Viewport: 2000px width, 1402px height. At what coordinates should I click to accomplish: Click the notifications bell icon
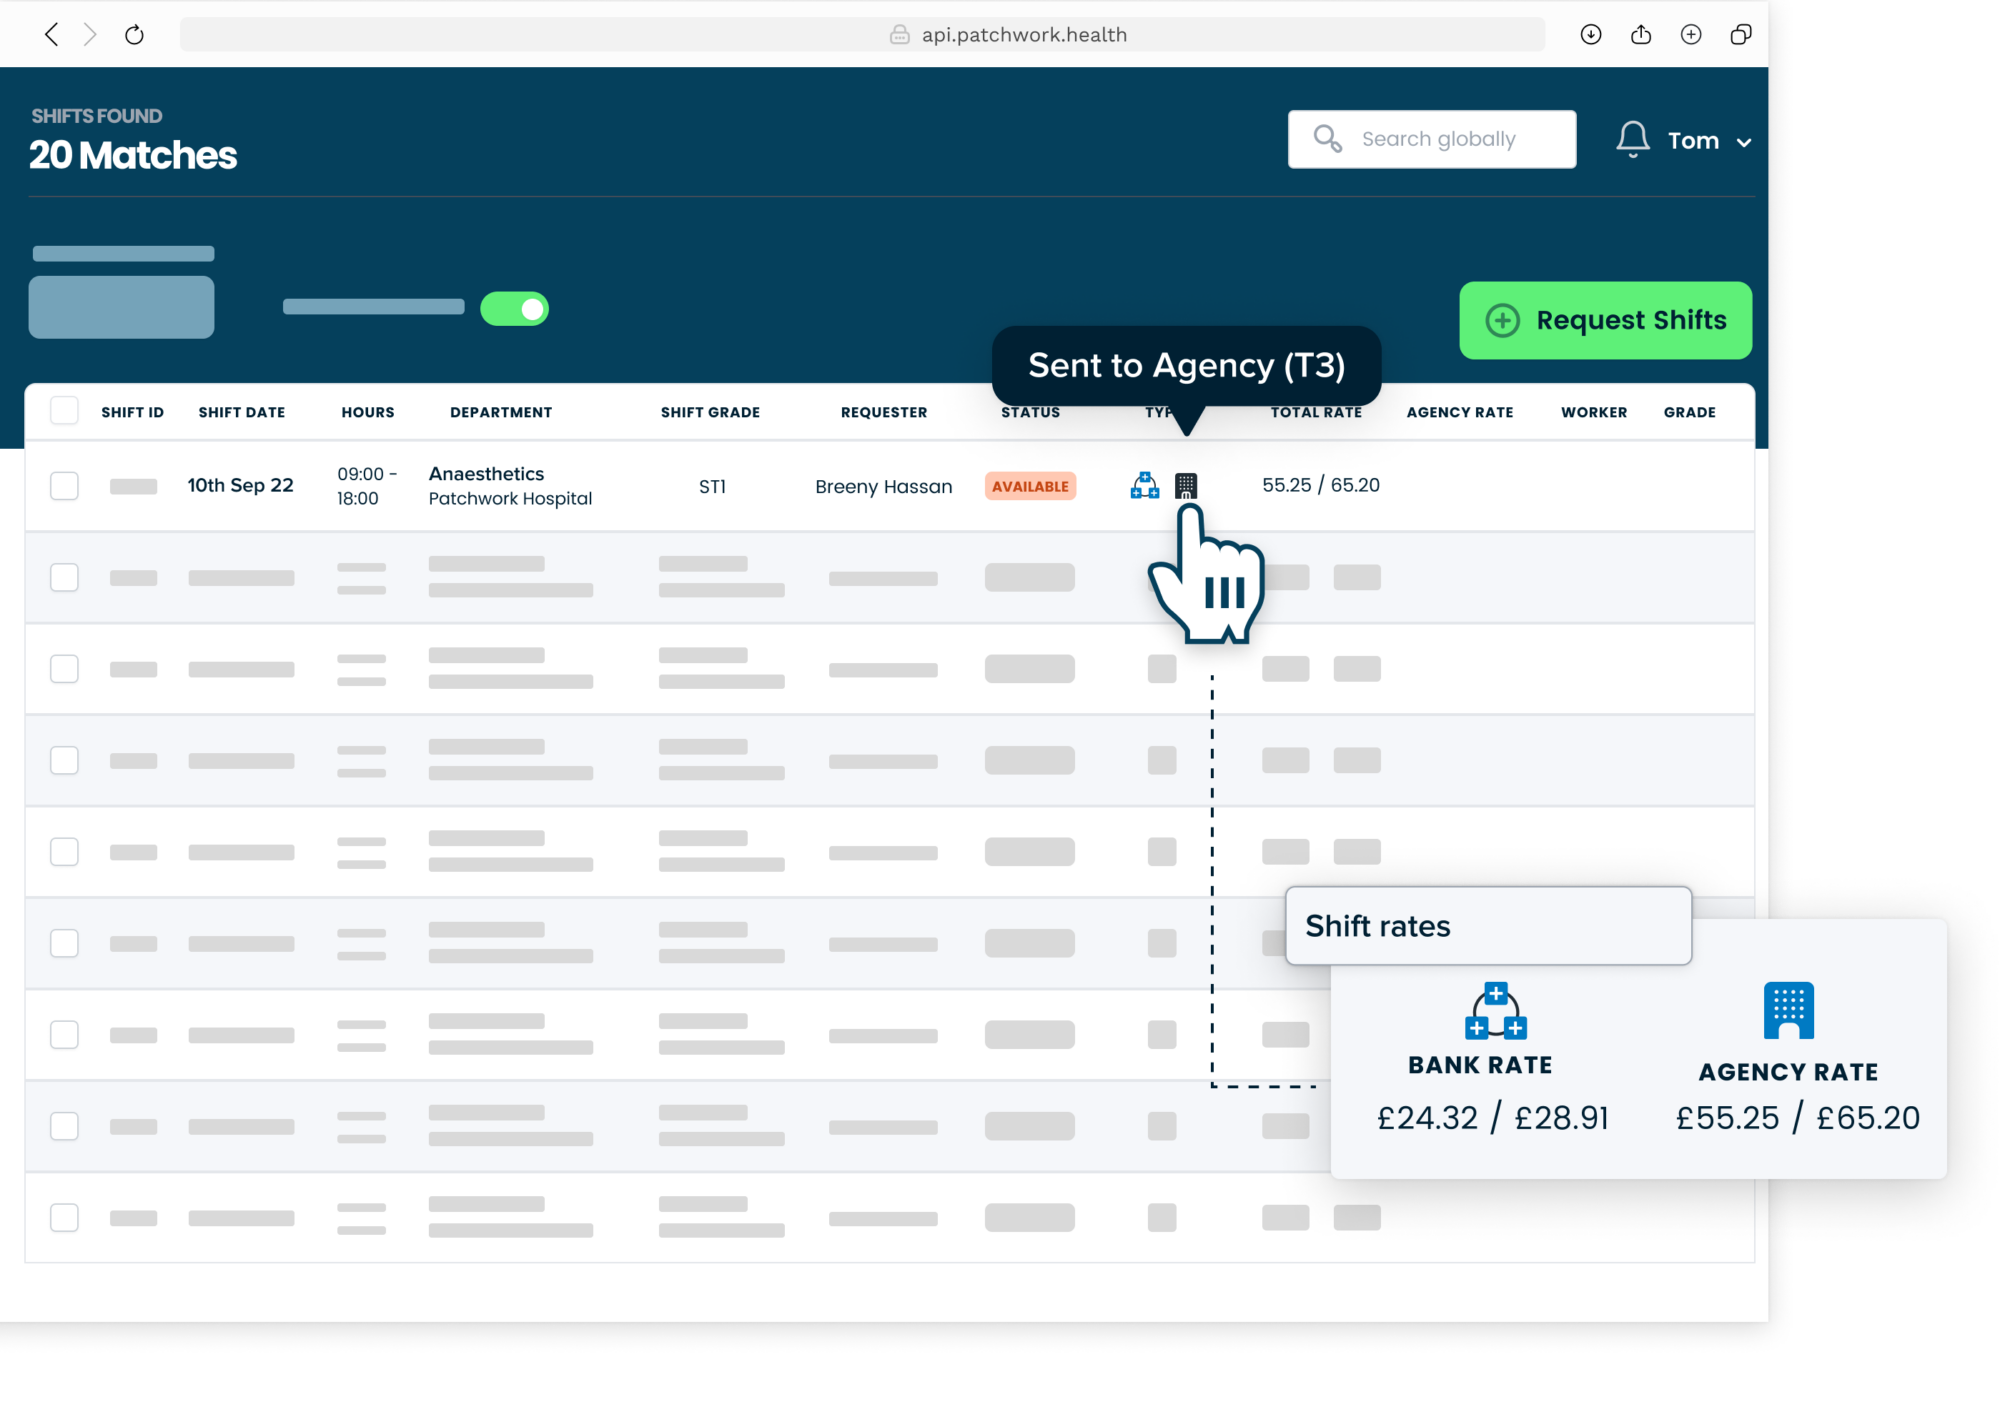[1633, 139]
